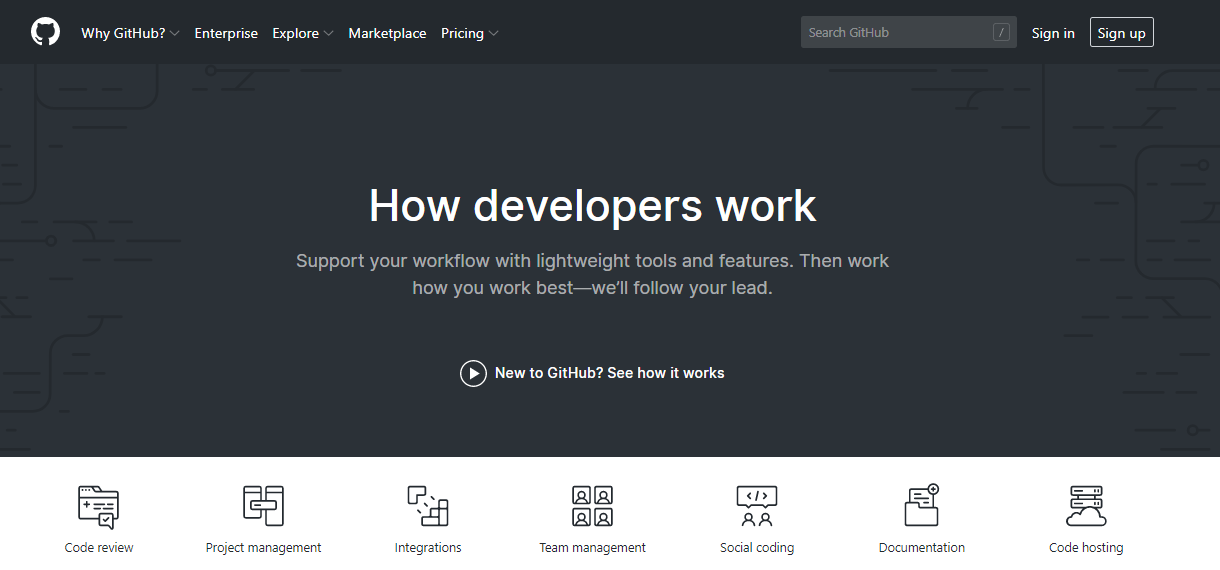Click the Support your workflow subtitle text
Image resolution: width=1220 pixels, height=570 pixels.
(592, 274)
